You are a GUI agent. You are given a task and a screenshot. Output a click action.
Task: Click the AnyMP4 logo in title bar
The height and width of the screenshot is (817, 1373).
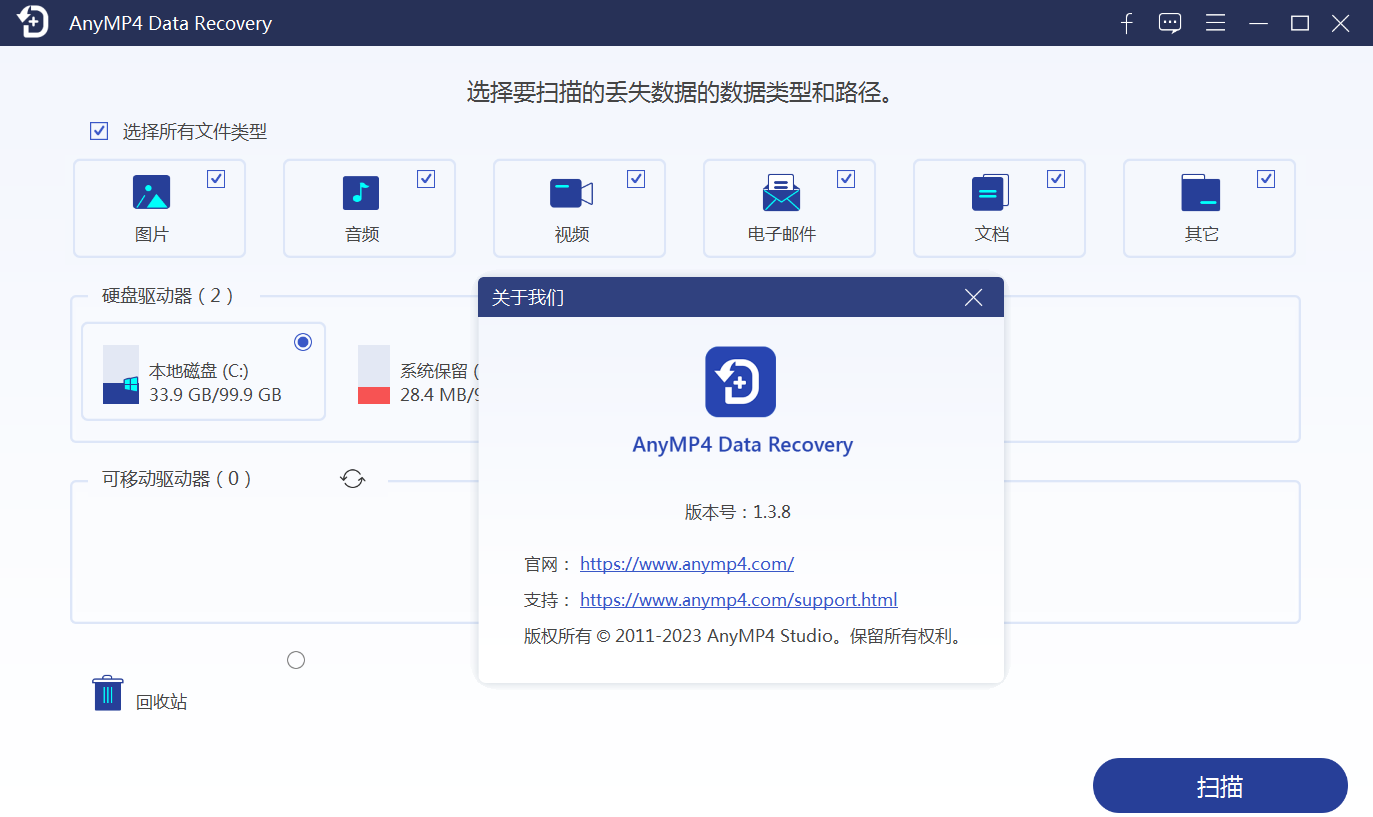coord(32,22)
